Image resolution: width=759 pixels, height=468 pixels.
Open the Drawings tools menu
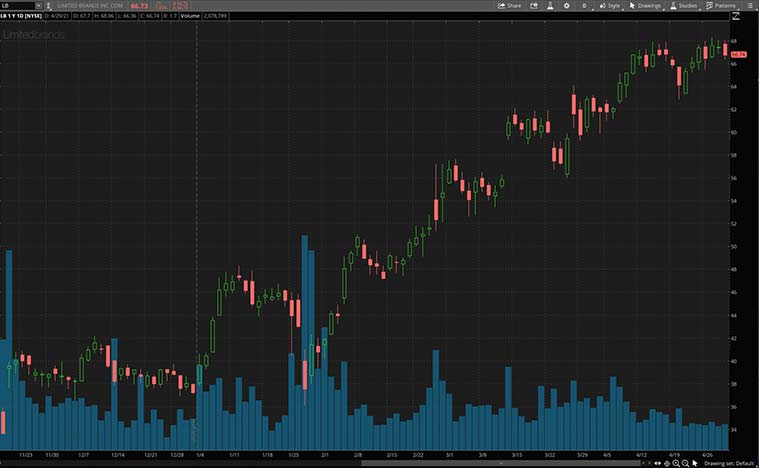coord(645,5)
